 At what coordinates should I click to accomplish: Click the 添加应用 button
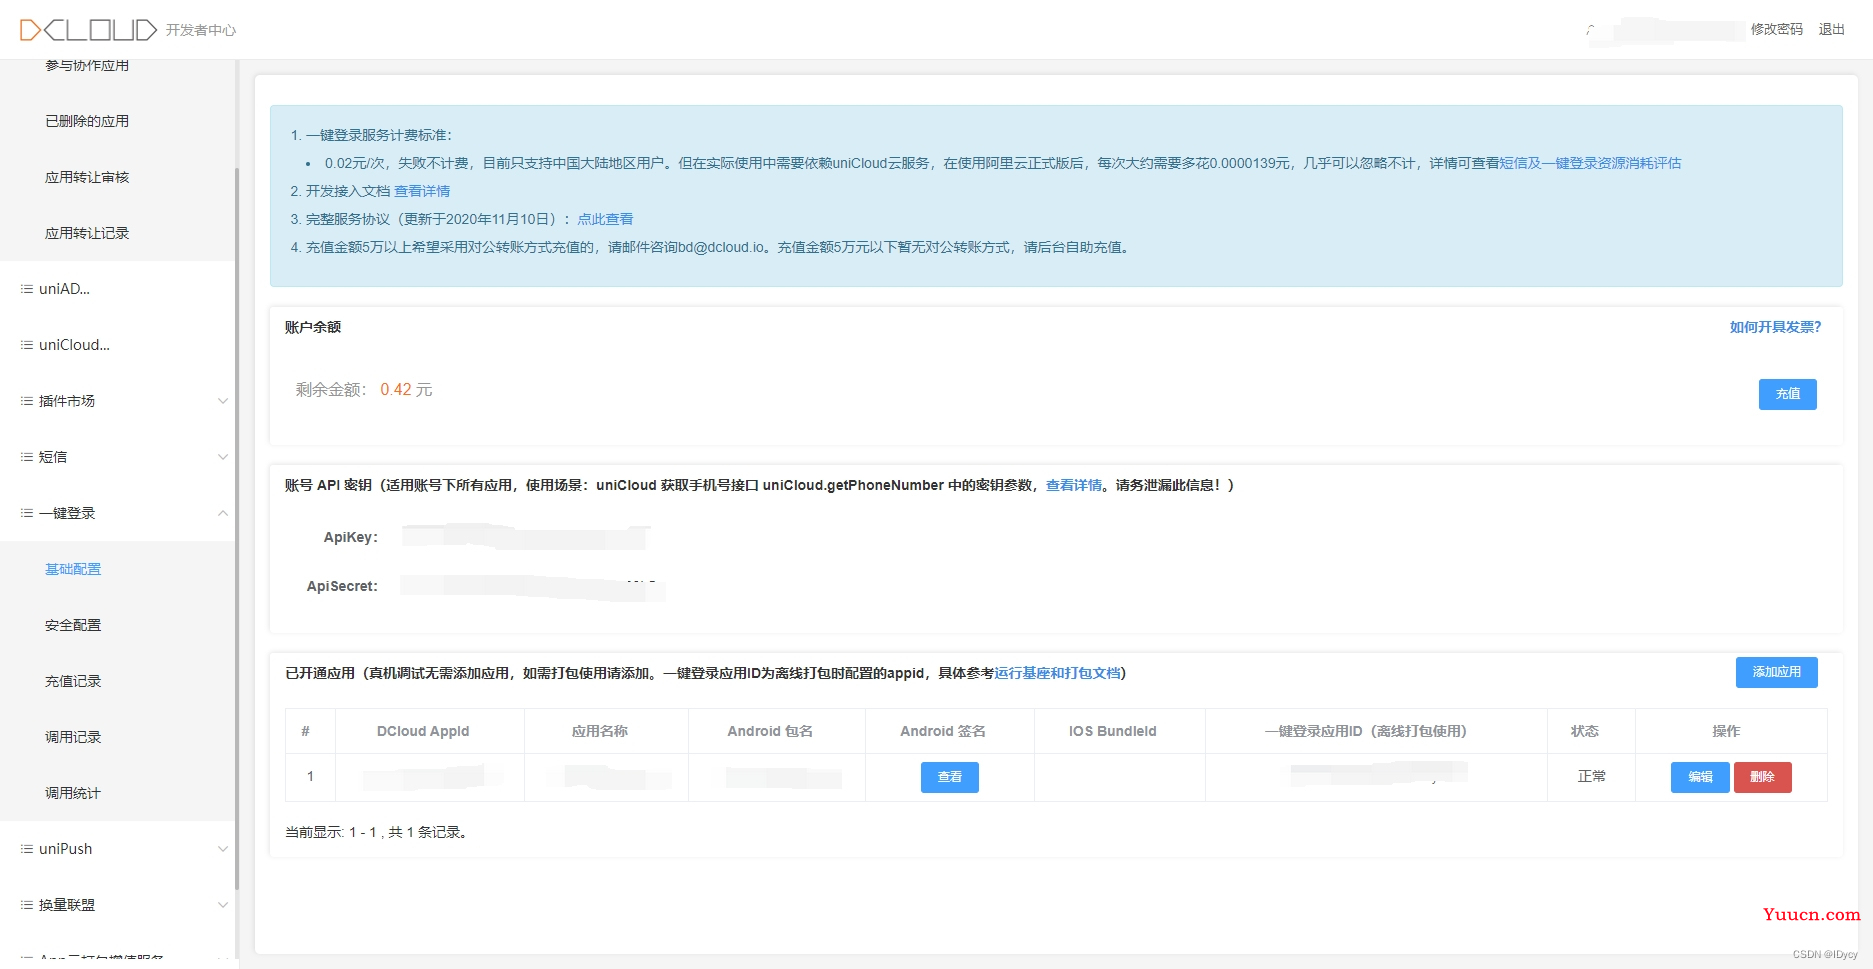click(x=1777, y=672)
